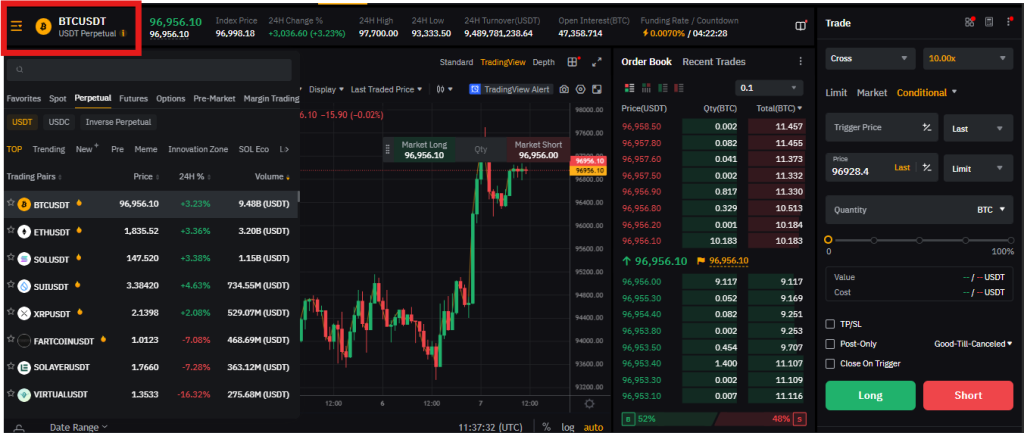Screen dimensions: 1024x433
Task: Click the lock icon at chart bottom
Action: tap(20, 428)
